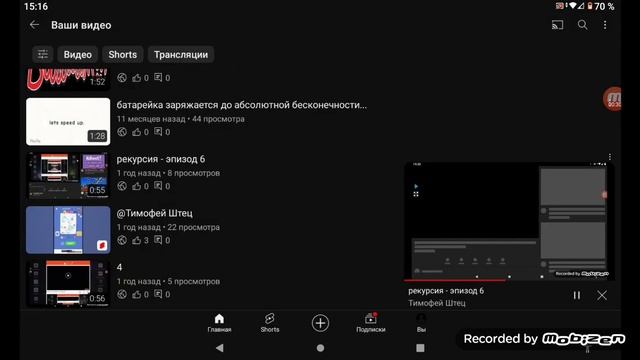Select the Shorts filter chip
This screenshot has height=360, width=640.
tap(122, 54)
